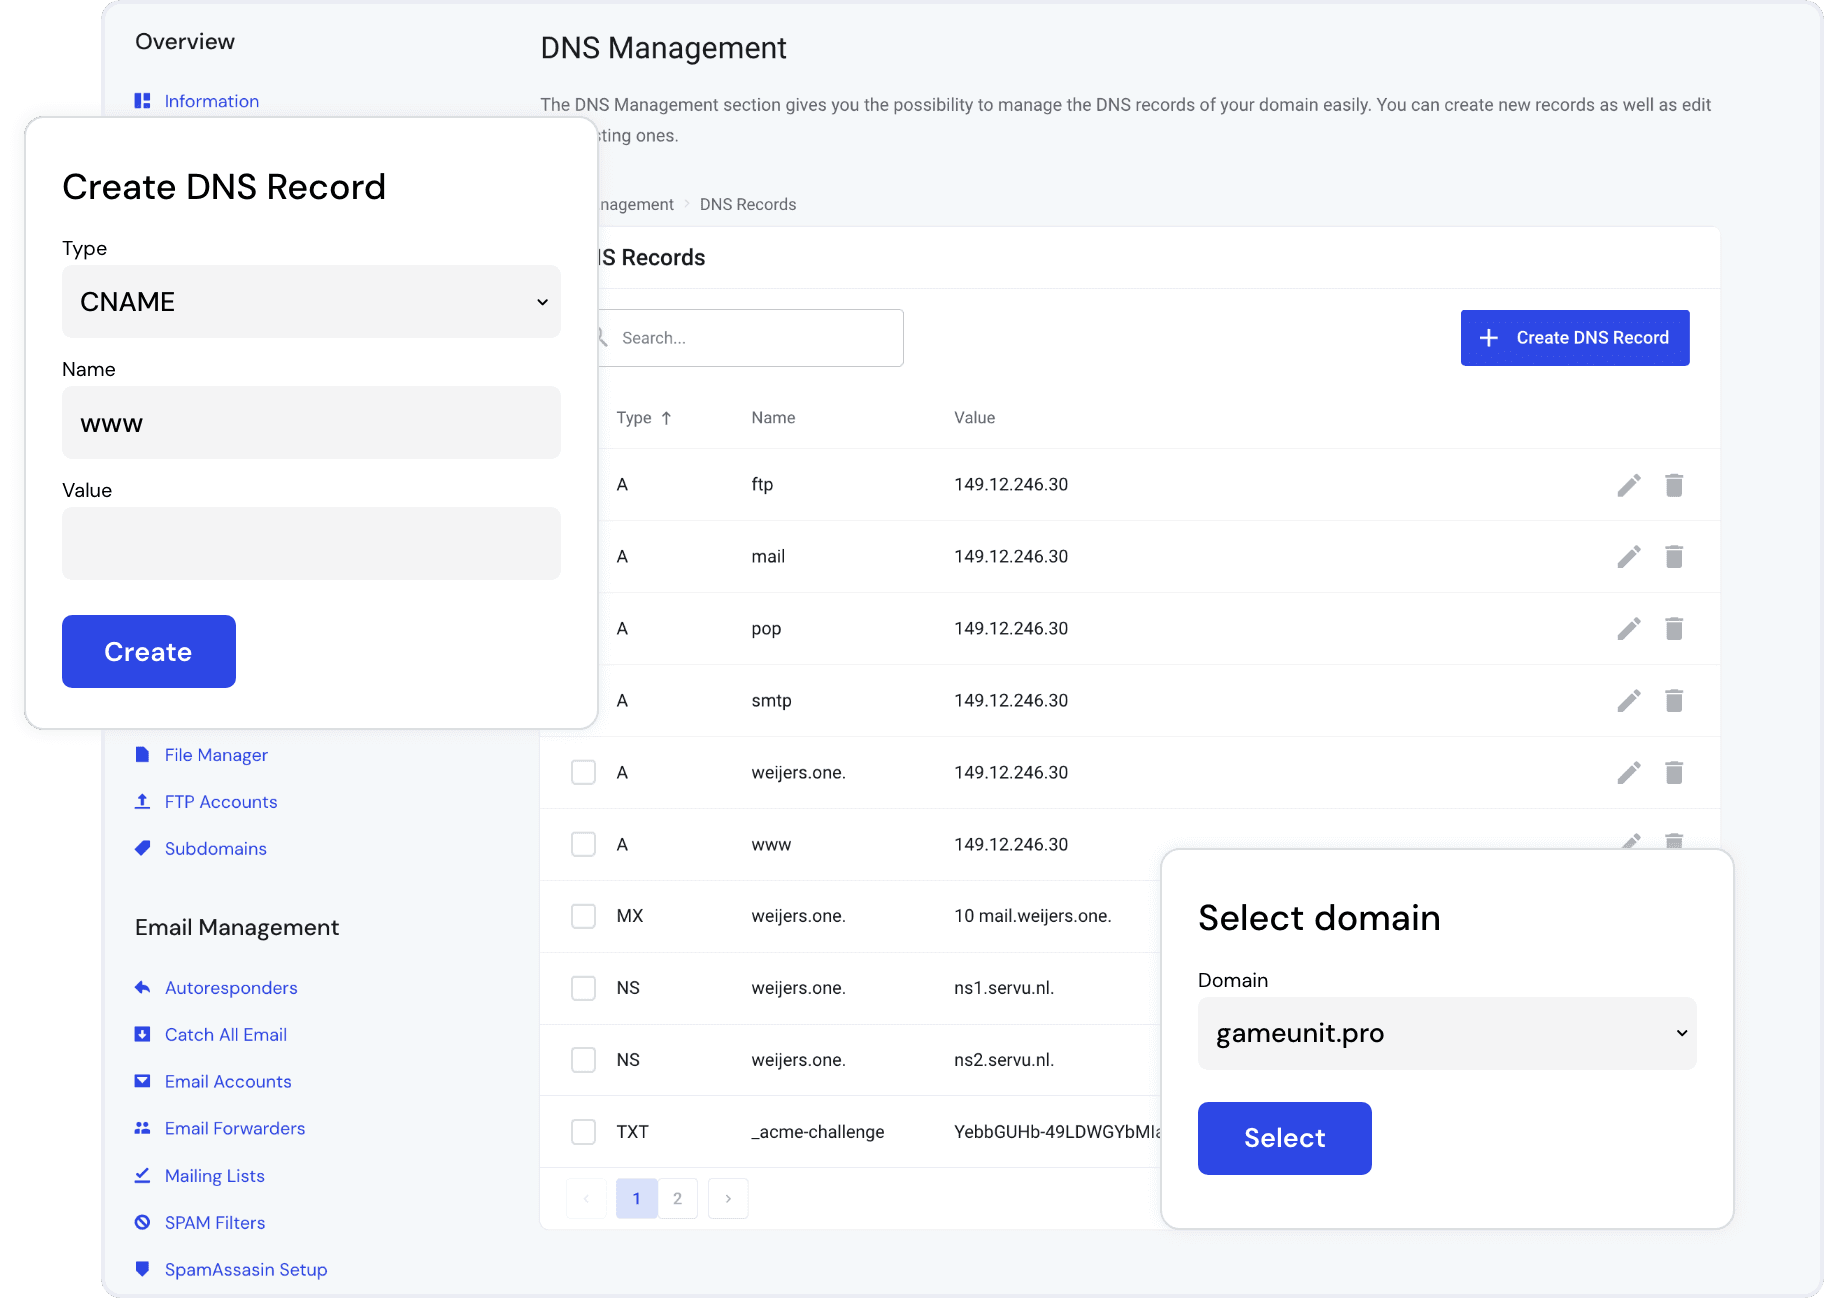Open the Mailing Lists link
The height and width of the screenshot is (1298, 1824).
click(214, 1175)
